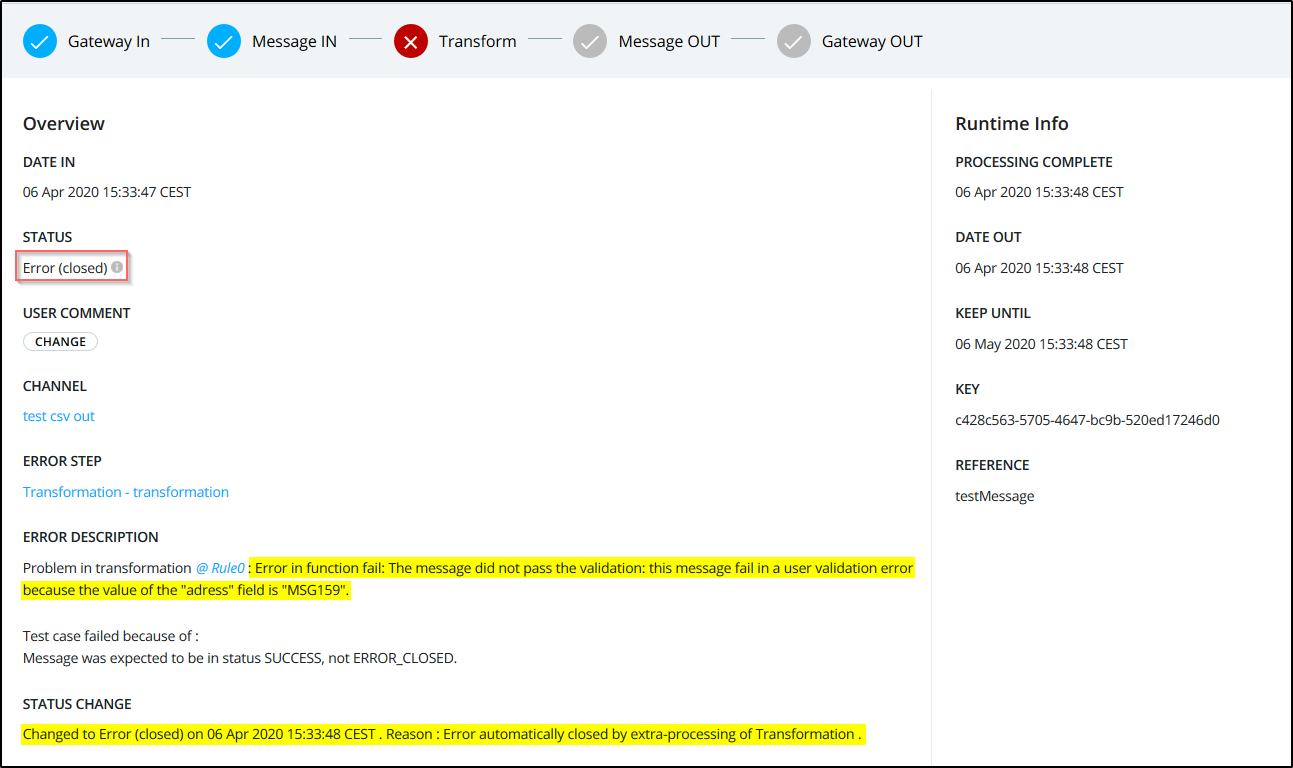
Task: Click the testMessage reference value
Action: [995, 496]
